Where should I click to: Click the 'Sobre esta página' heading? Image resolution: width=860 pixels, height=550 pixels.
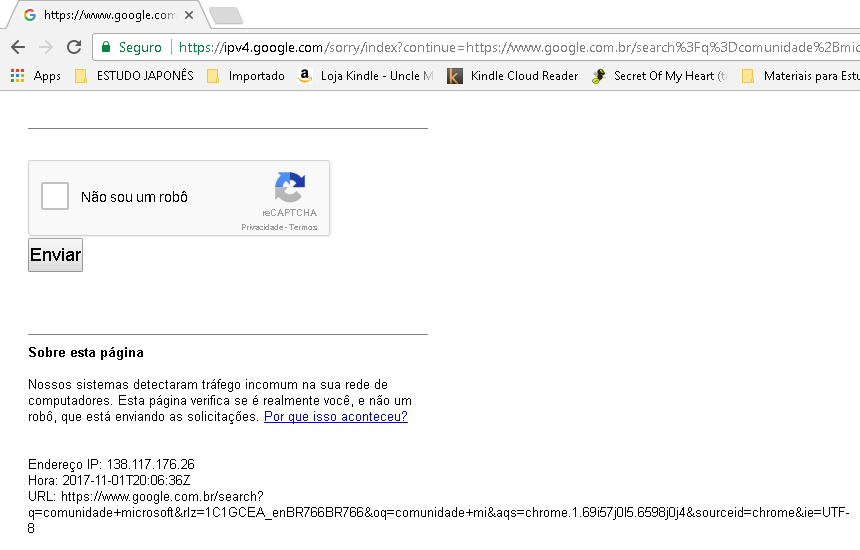(86, 353)
